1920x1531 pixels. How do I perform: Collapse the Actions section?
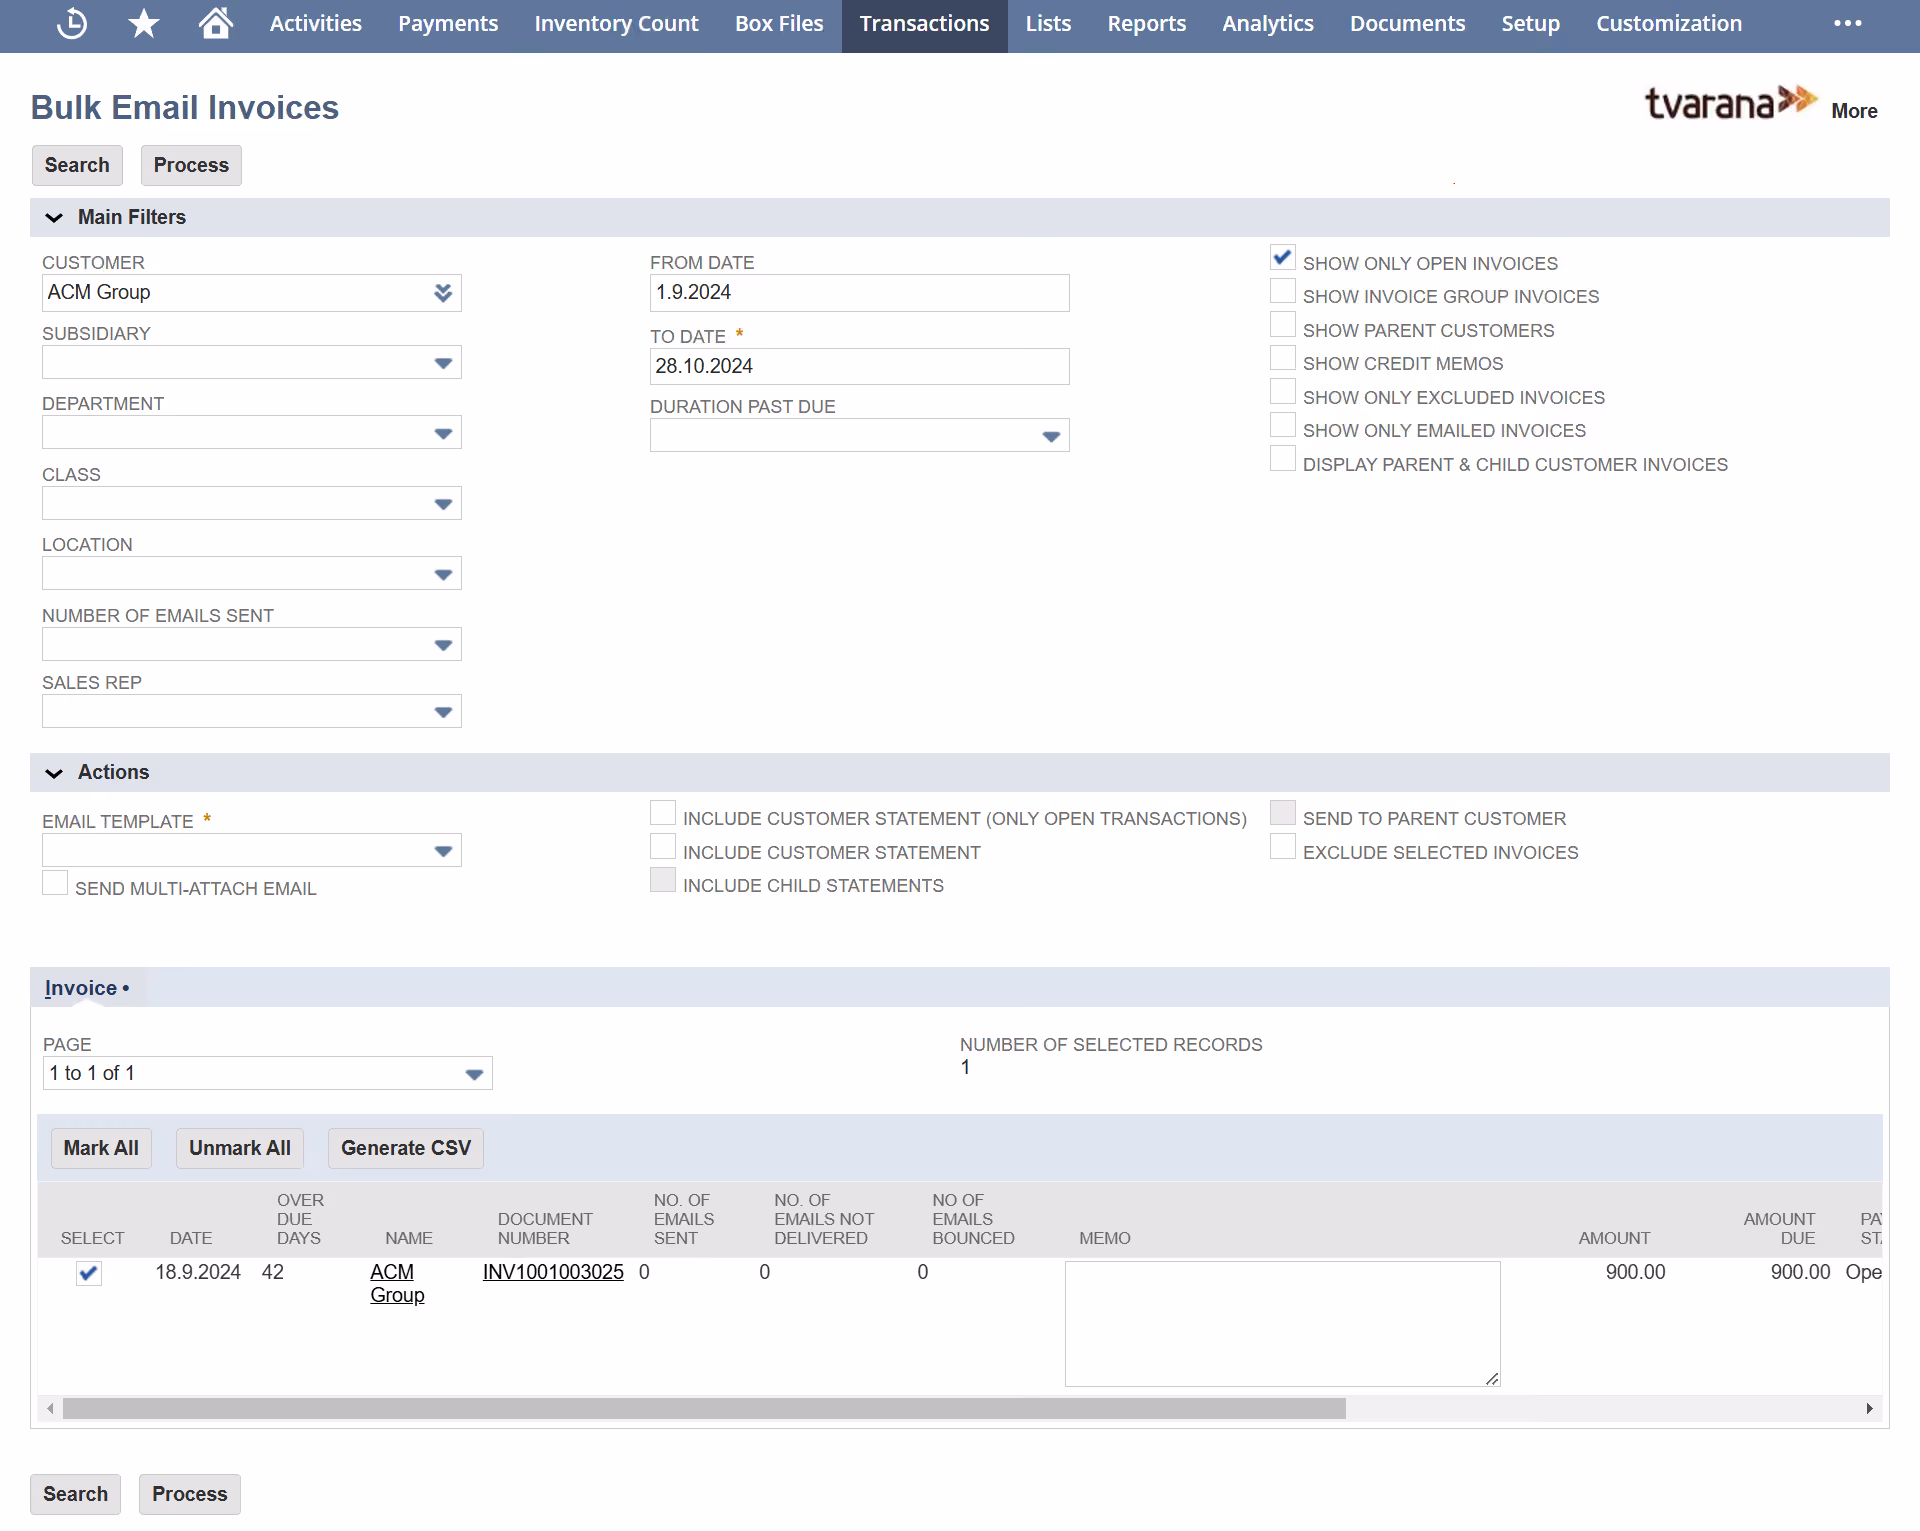(x=54, y=773)
